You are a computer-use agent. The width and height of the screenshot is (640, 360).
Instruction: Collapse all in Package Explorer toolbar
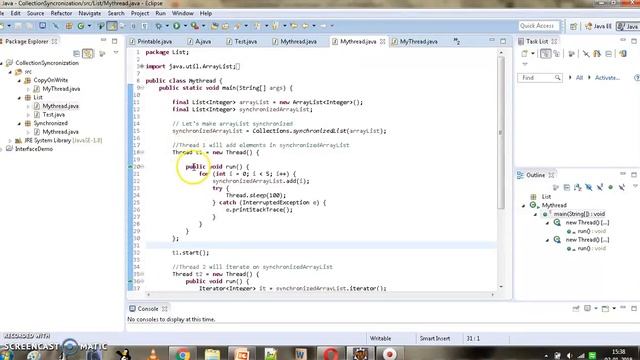(x=76, y=53)
